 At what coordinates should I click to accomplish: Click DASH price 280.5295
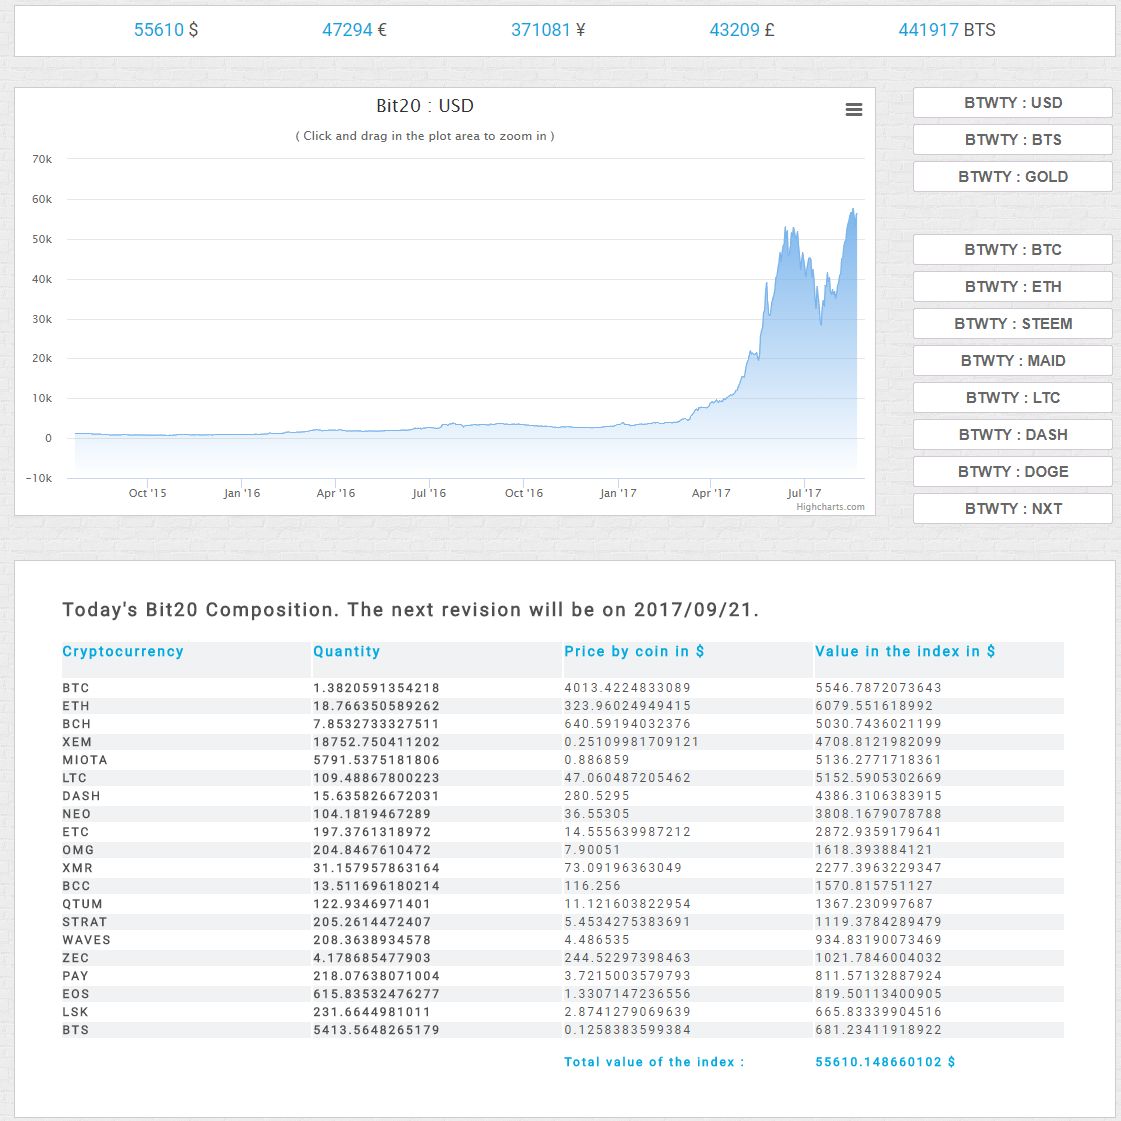597,796
